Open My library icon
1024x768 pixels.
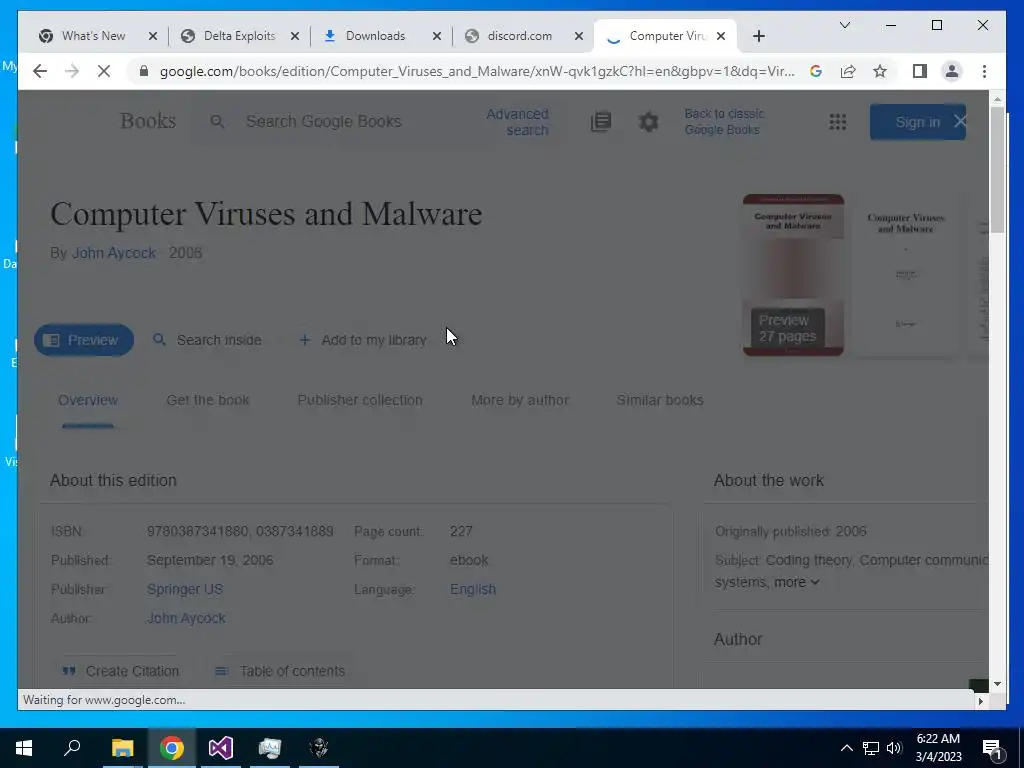coord(601,121)
